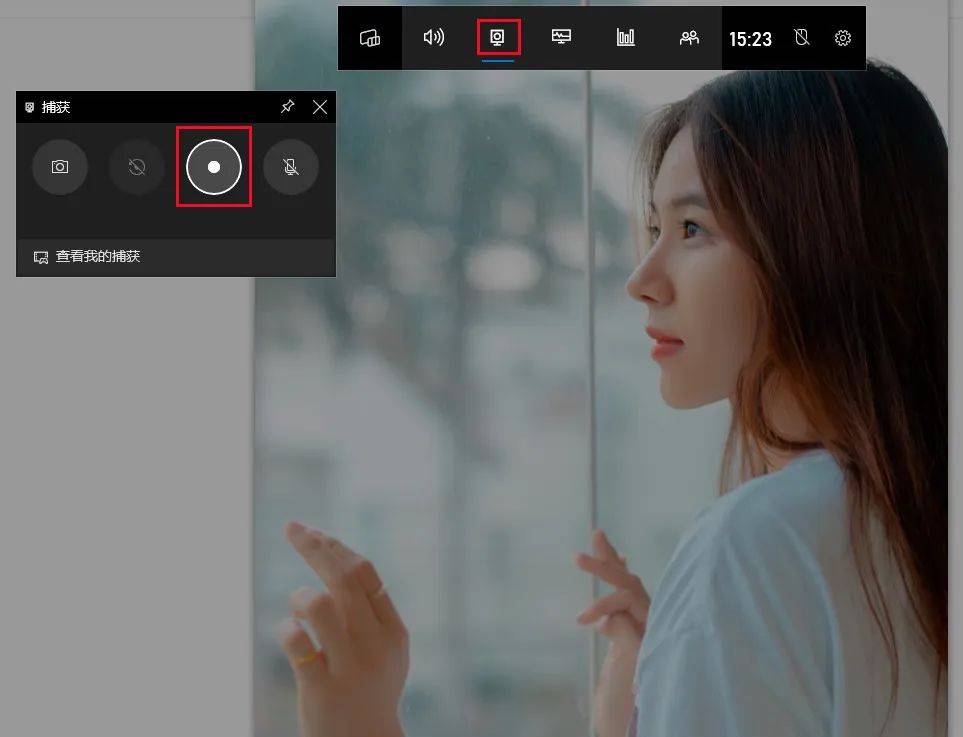Screen dimensions: 963x737
Task: Pin the 捕获 capture widget
Action: [287, 106]
